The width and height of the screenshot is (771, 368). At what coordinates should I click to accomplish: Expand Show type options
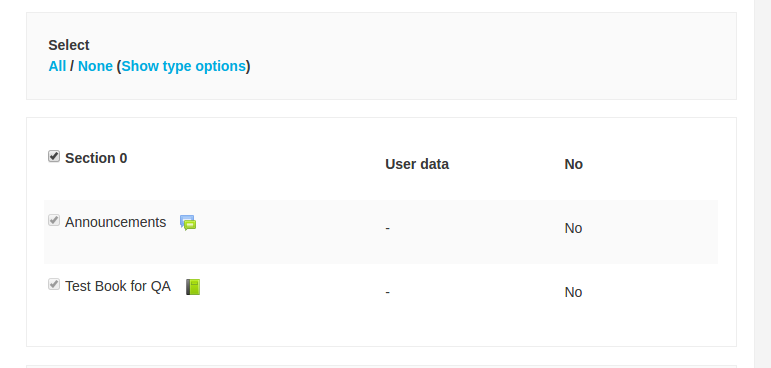183,66
